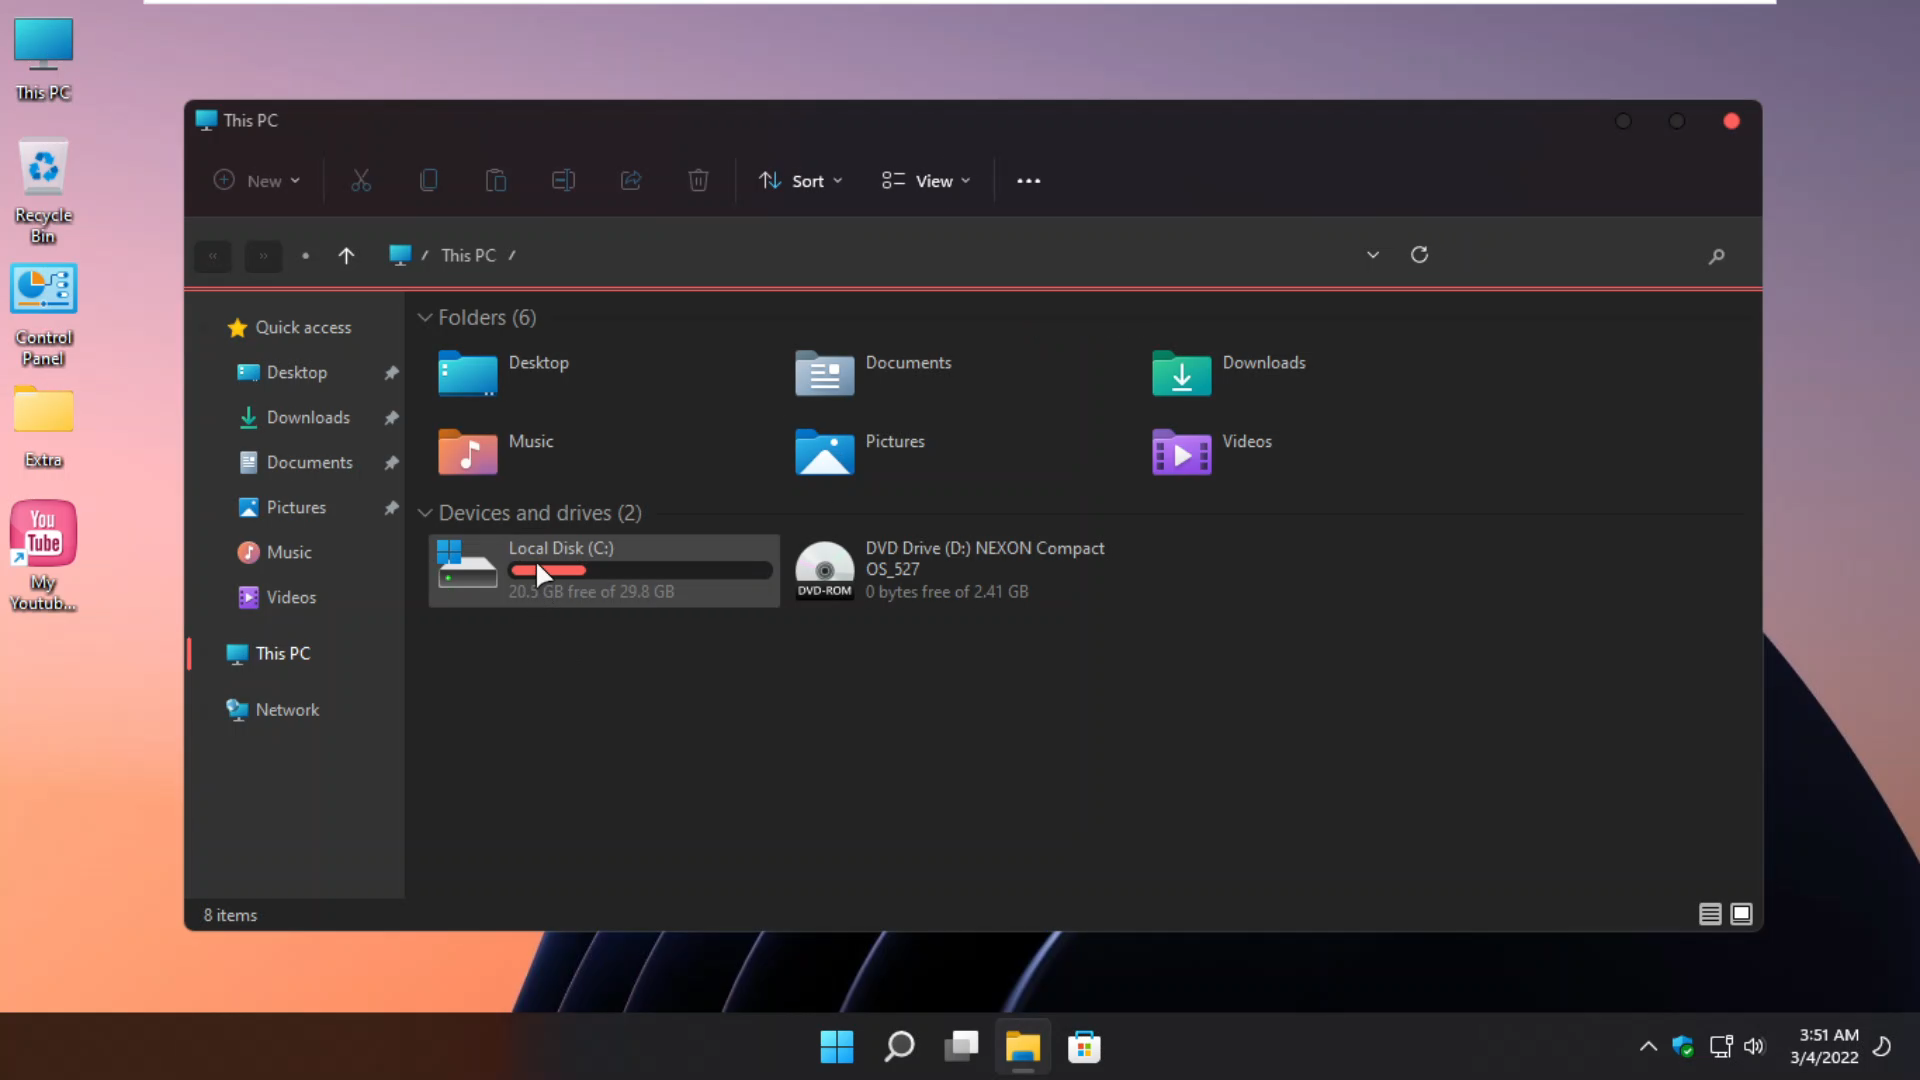Select the Control Panel desktop icon
The width and height of the screenshot is (1920, 1080).
(x=43, y=316)
